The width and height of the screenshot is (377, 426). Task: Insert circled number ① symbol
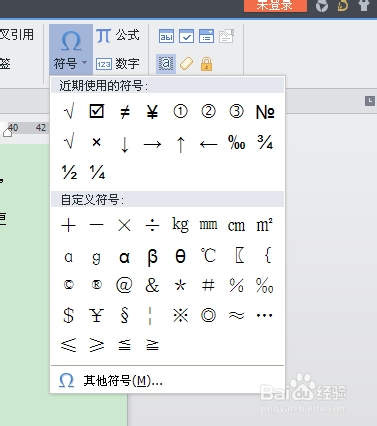tap(180, 112)
